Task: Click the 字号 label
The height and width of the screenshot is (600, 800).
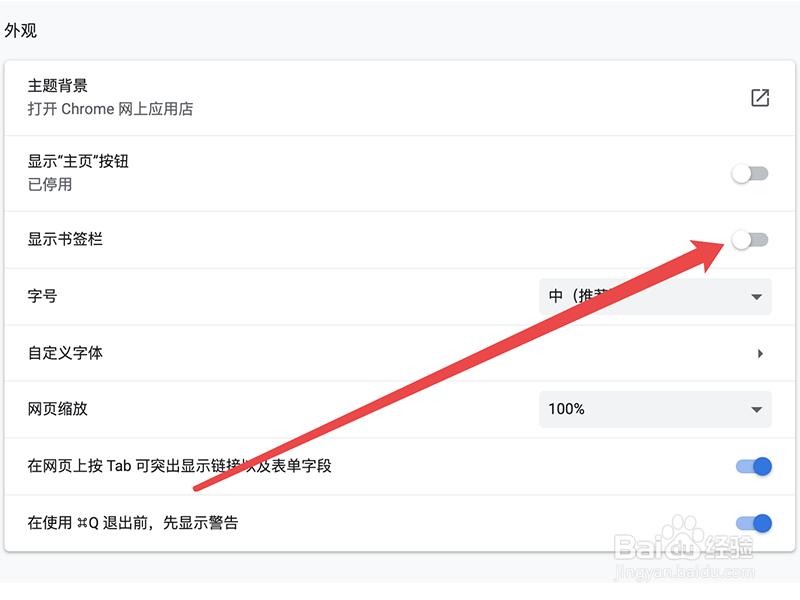Action: 43,297
